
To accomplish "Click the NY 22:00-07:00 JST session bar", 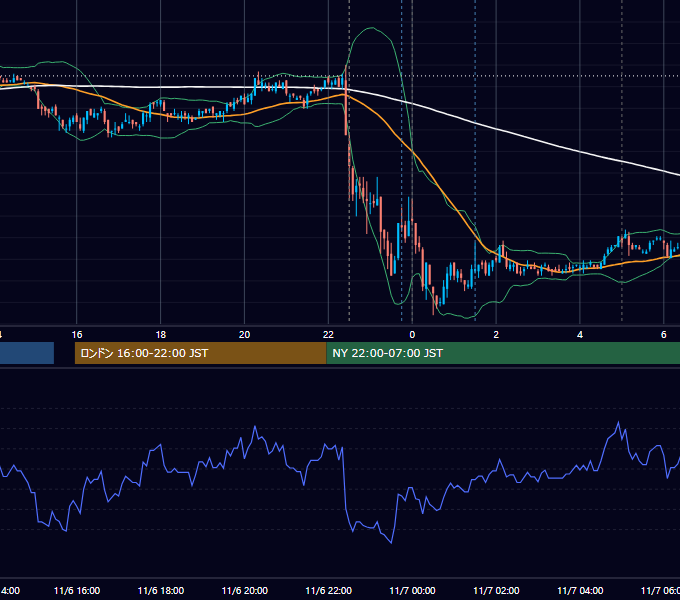I will (503, 353).
